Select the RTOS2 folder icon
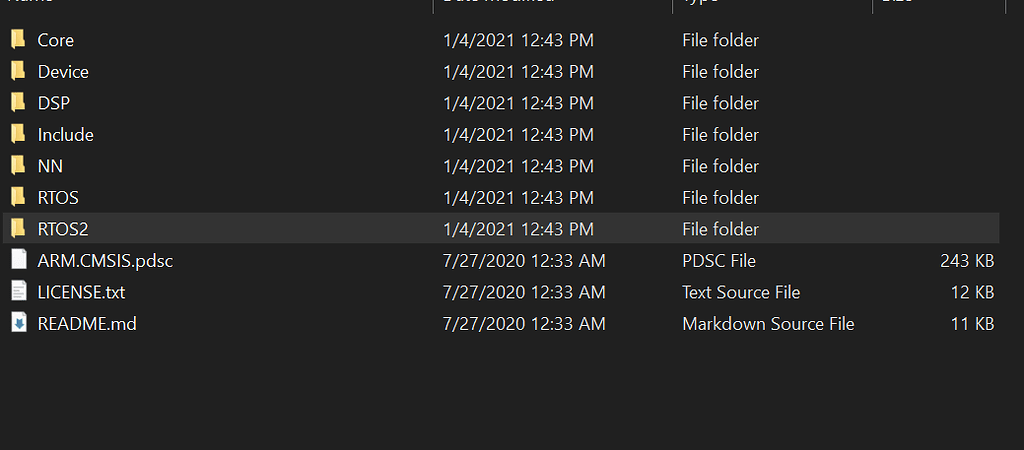This screenshot has height=450, width=1024. [18, 229]
